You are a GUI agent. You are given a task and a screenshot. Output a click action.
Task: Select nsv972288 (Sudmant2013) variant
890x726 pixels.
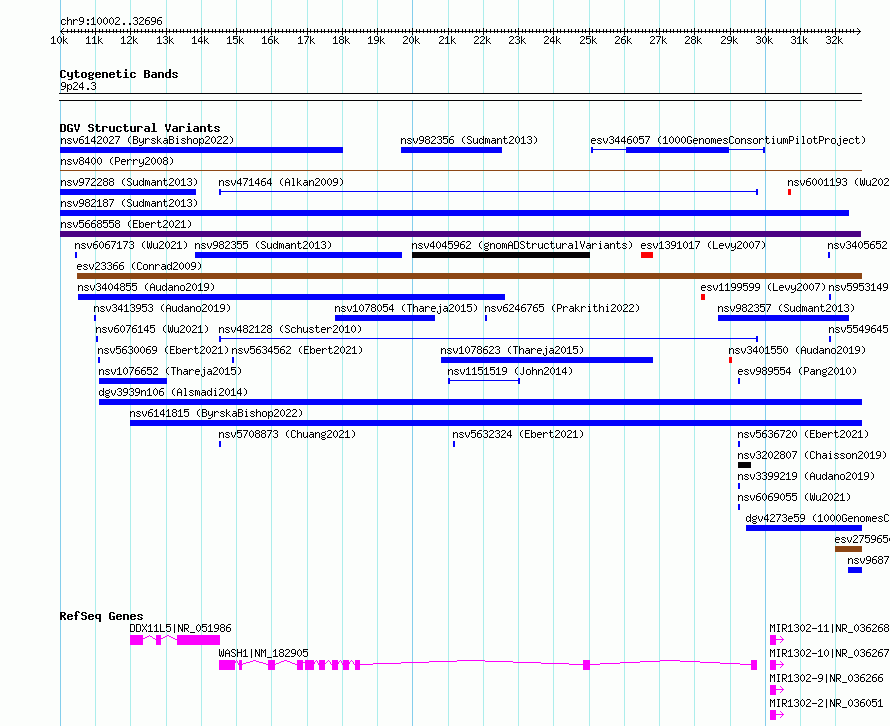[128, 192]
